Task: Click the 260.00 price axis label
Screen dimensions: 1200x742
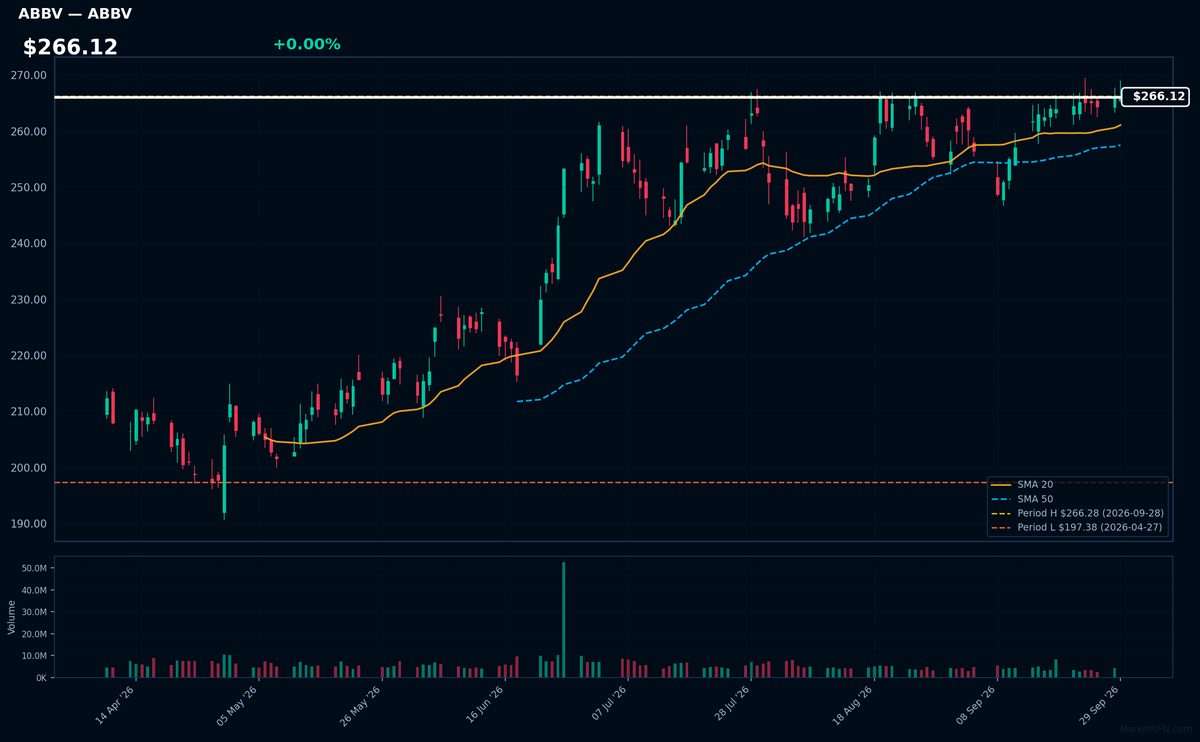Action: point(29,132)
